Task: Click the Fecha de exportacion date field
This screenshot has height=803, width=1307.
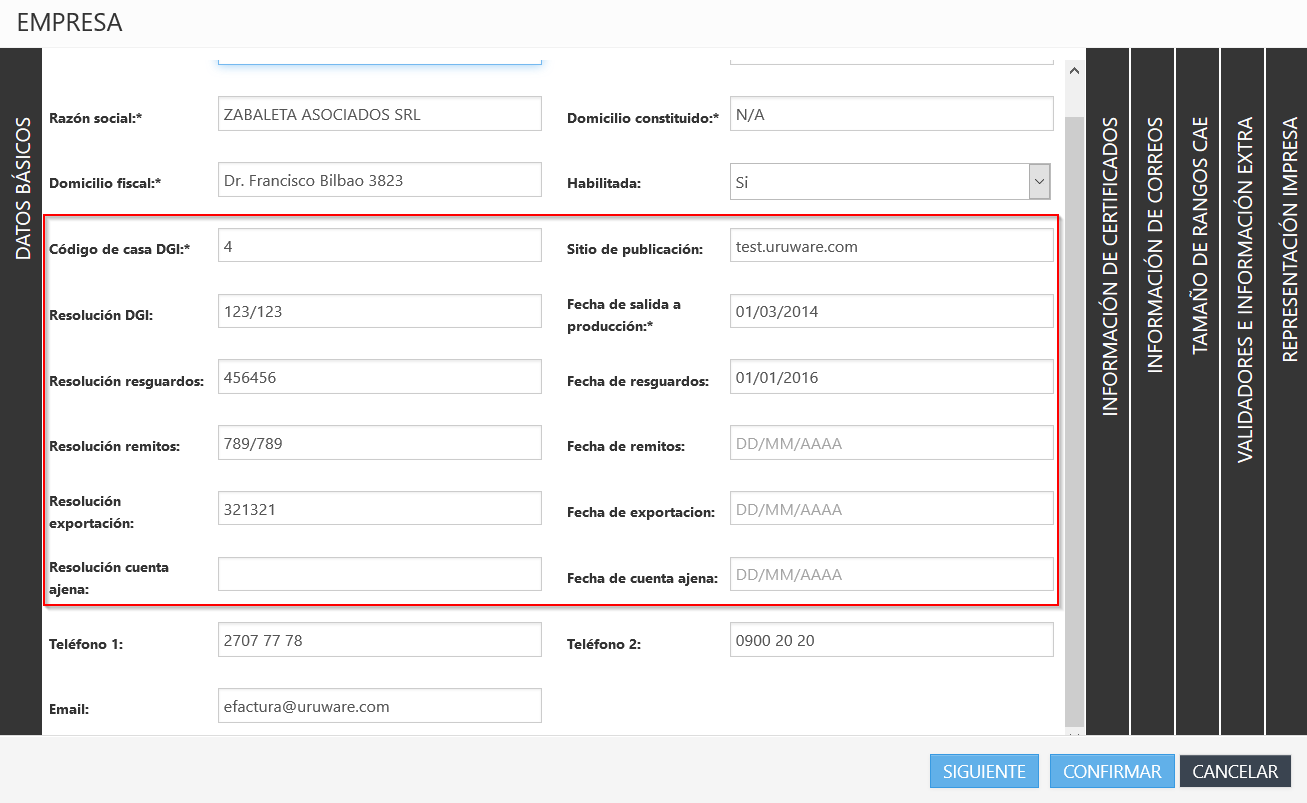Action: pyautogui.click(x=891, y=509)
